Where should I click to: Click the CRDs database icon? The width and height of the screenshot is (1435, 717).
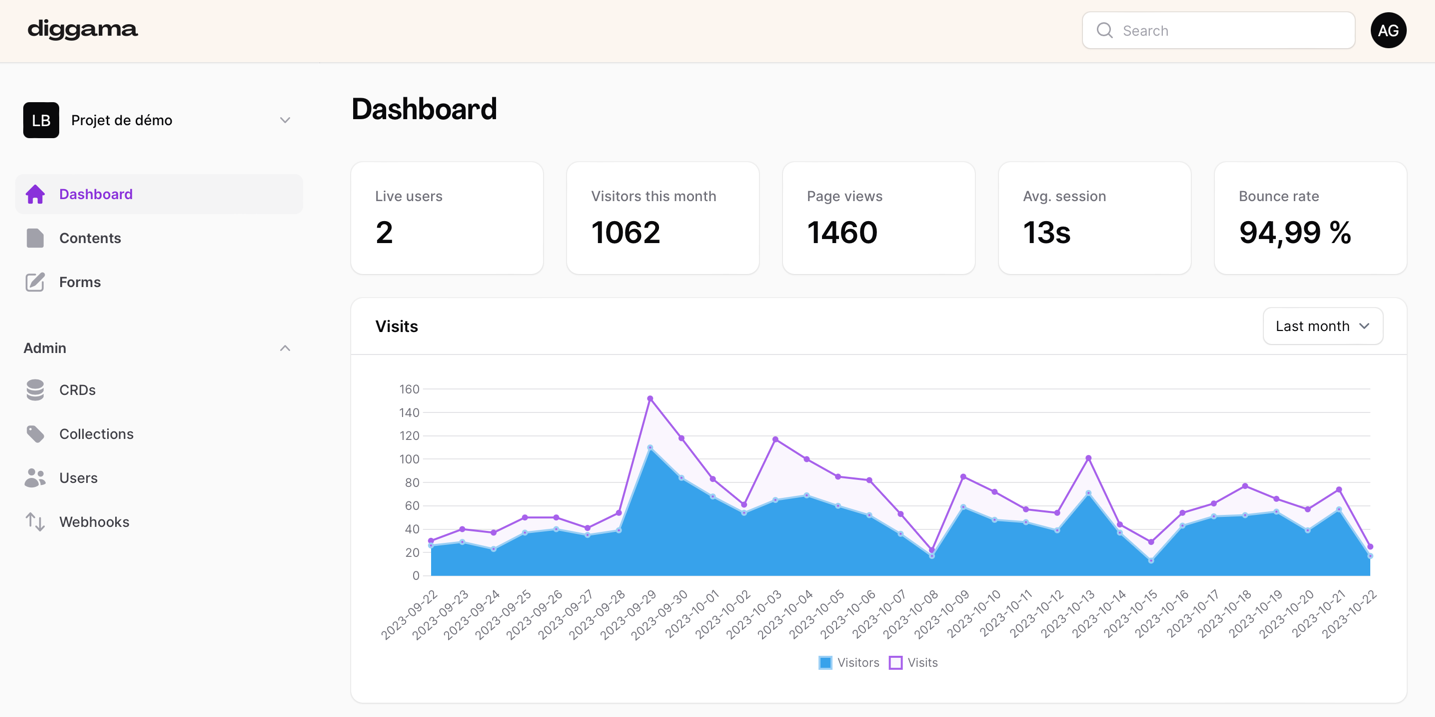coord(35,390)
